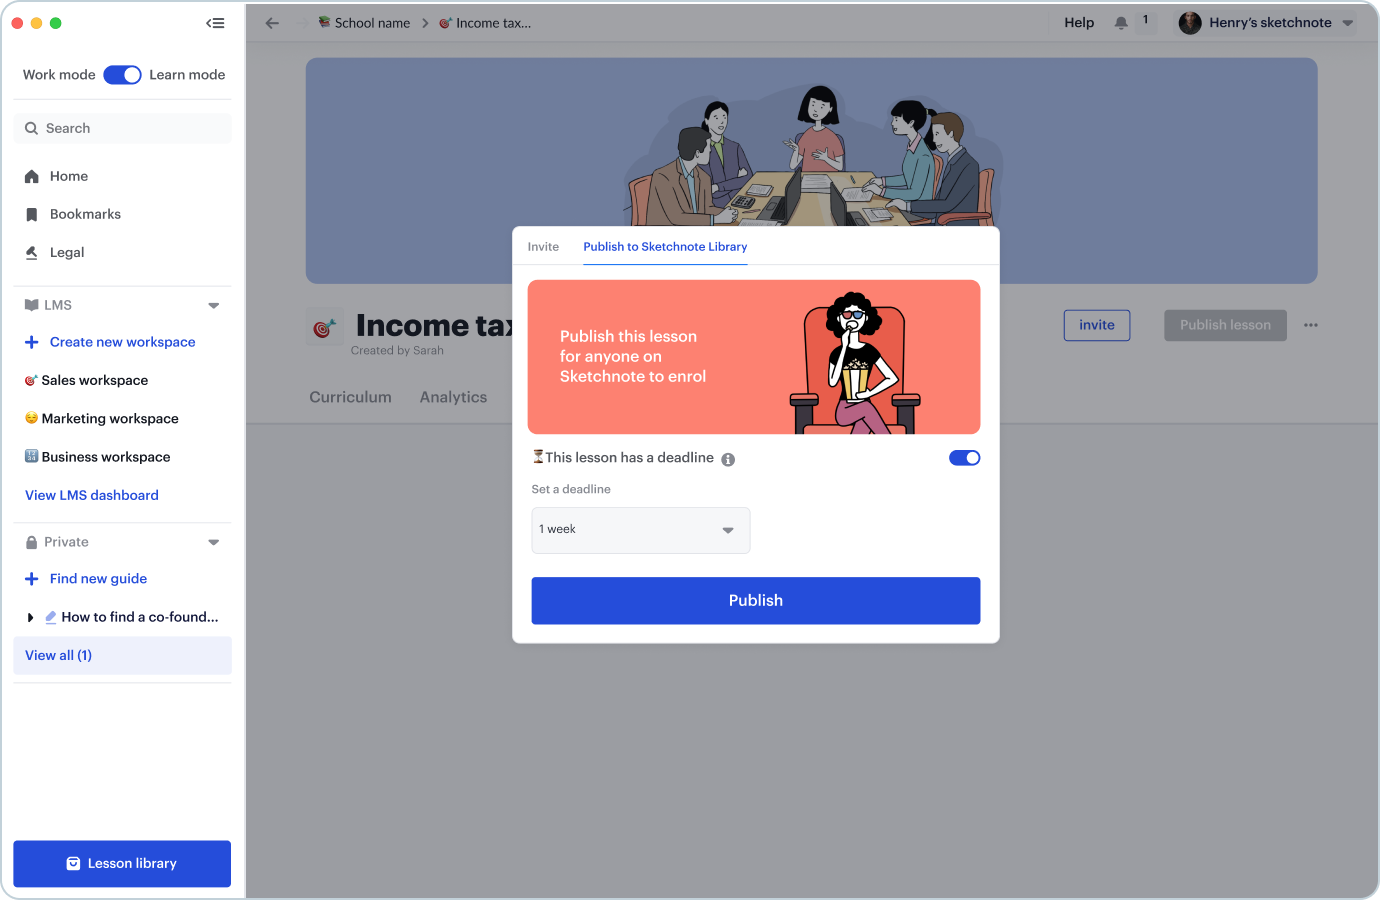The image size is (1380, 900).
Task: Open View LMS dashboard link
Action: tap(92, 495)
